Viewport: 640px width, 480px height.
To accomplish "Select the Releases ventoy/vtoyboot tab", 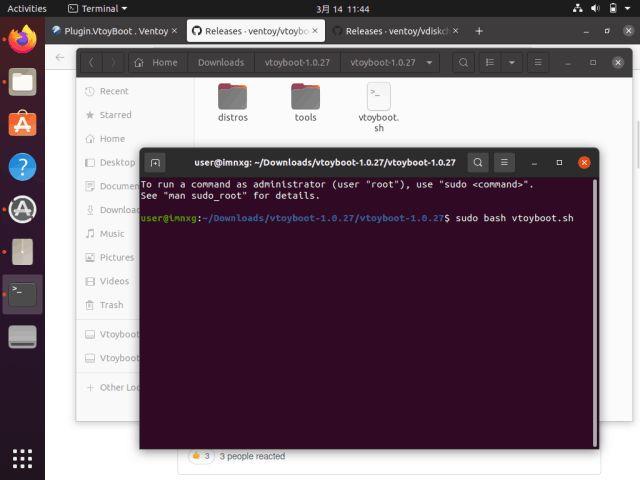I will pos(256,31).
